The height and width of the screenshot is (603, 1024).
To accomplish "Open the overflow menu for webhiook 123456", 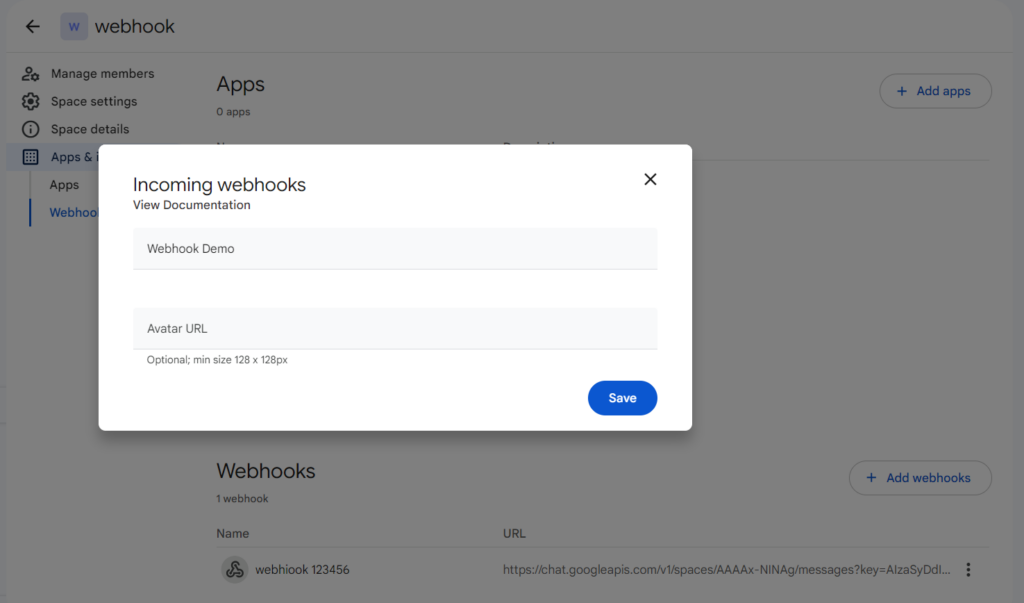I will click(968, 569).
